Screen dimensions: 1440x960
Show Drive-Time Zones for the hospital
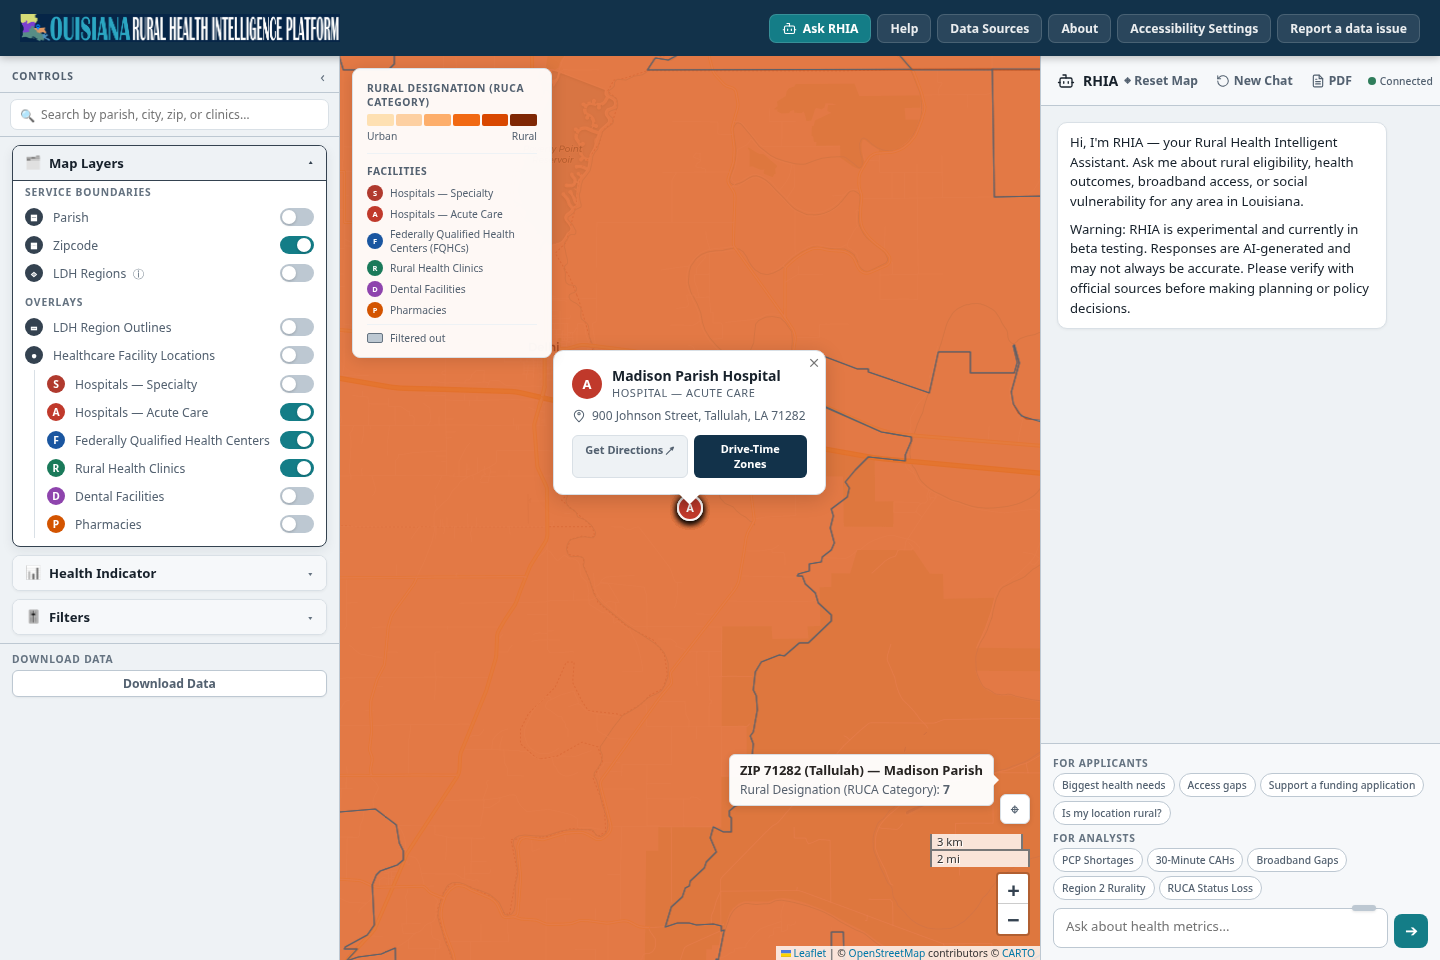pyautogui.click(x=750, y=456)
